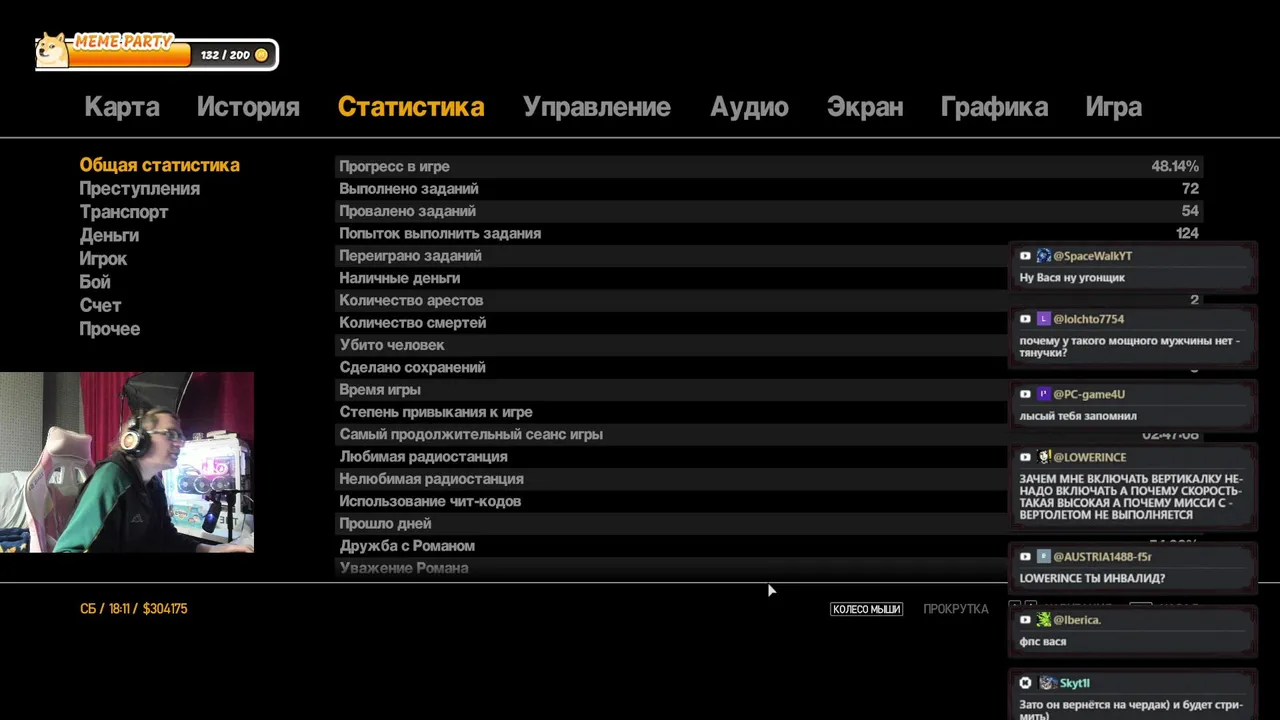Select the Игрок statistics category
This screenshot has height=720, width=1280.
[103, 259]
